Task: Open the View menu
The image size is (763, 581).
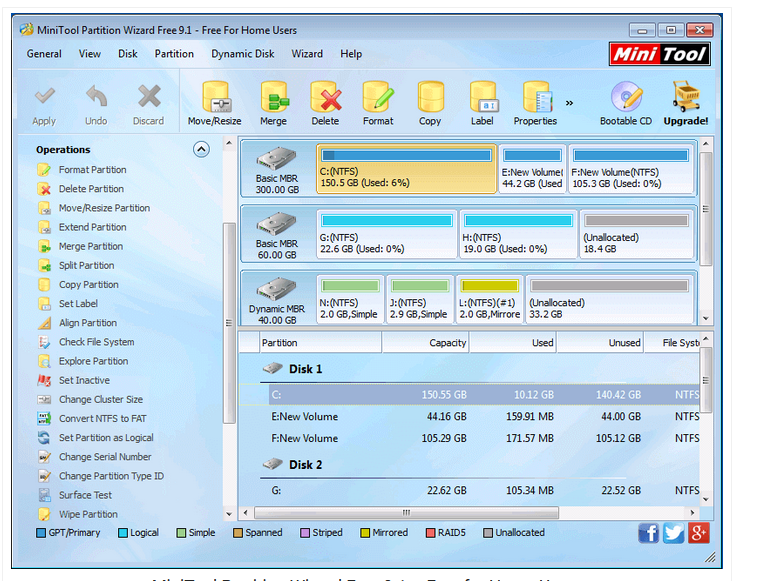Action: [x=90, y=54]
